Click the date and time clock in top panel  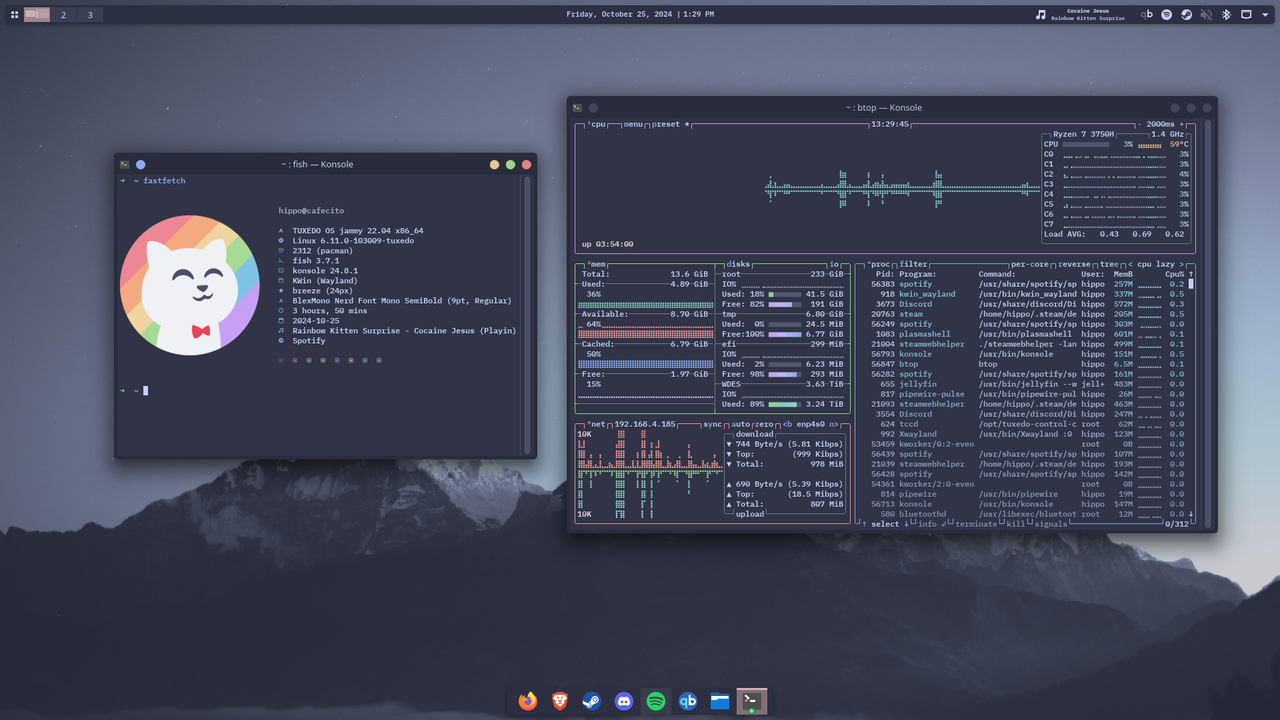pos(640,14)
